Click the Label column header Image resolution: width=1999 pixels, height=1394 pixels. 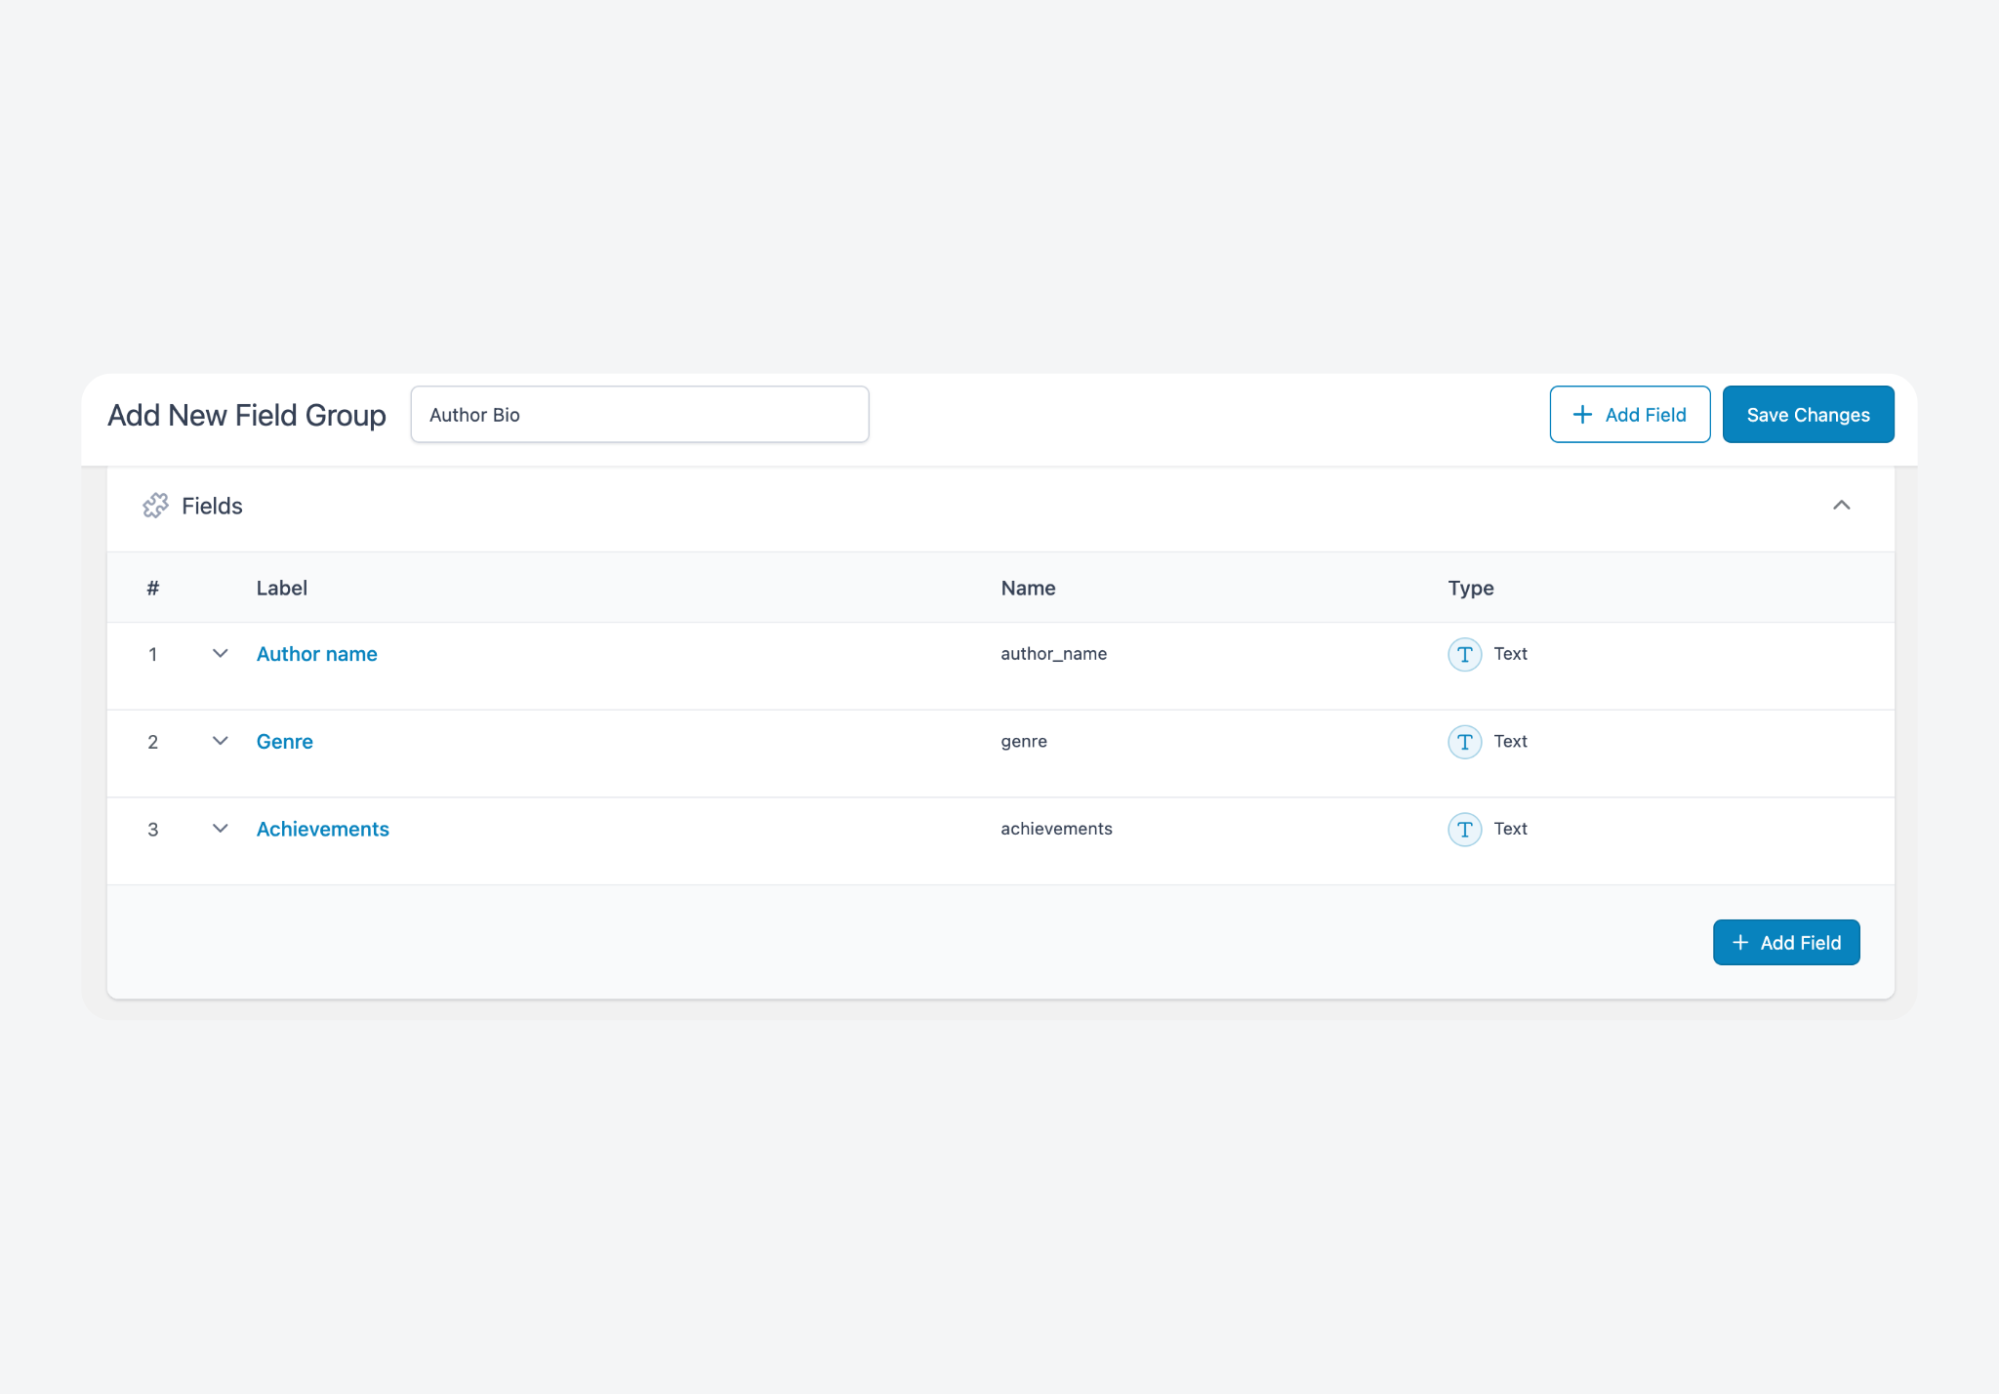(281, 588)
